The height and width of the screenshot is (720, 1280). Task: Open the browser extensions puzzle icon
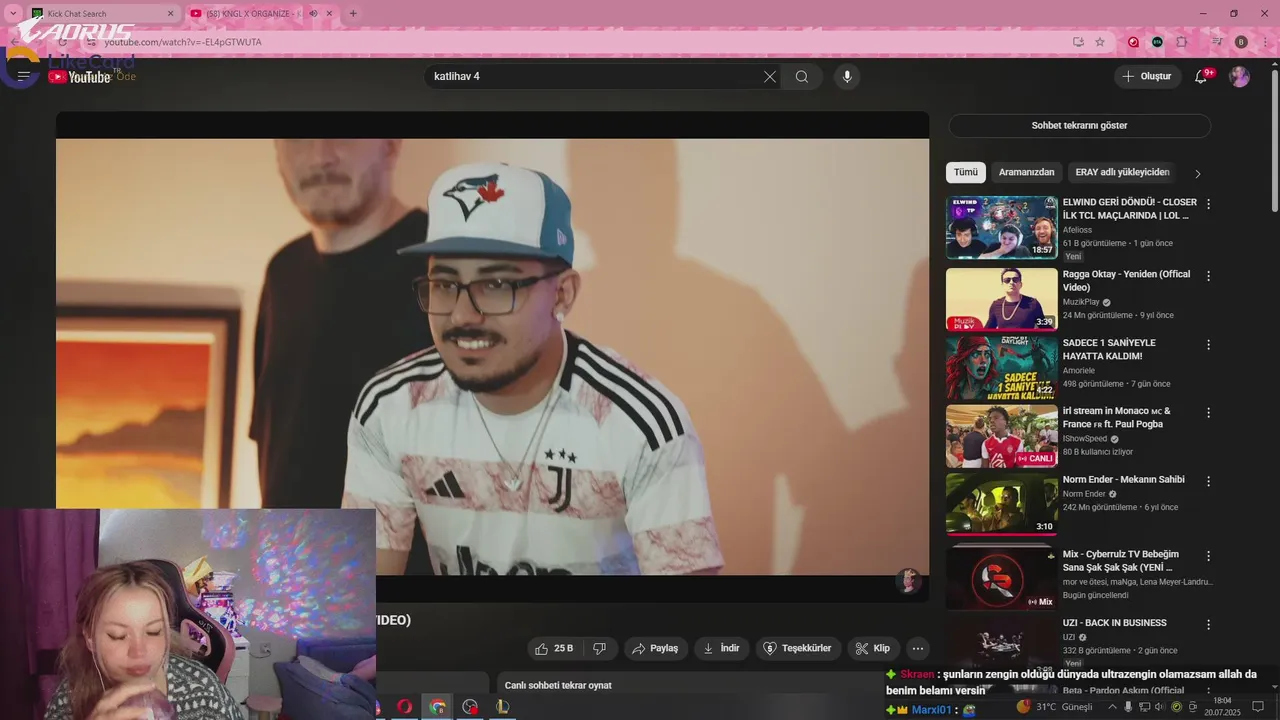pos(1182,42)
